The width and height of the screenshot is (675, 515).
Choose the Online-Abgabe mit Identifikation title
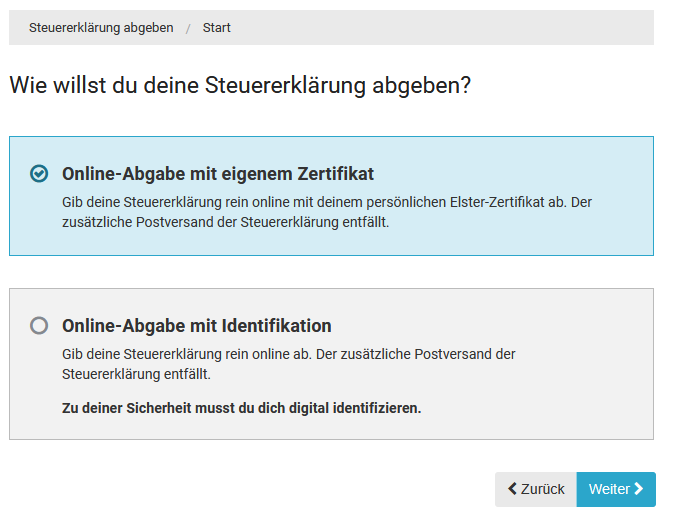[197, 326]
